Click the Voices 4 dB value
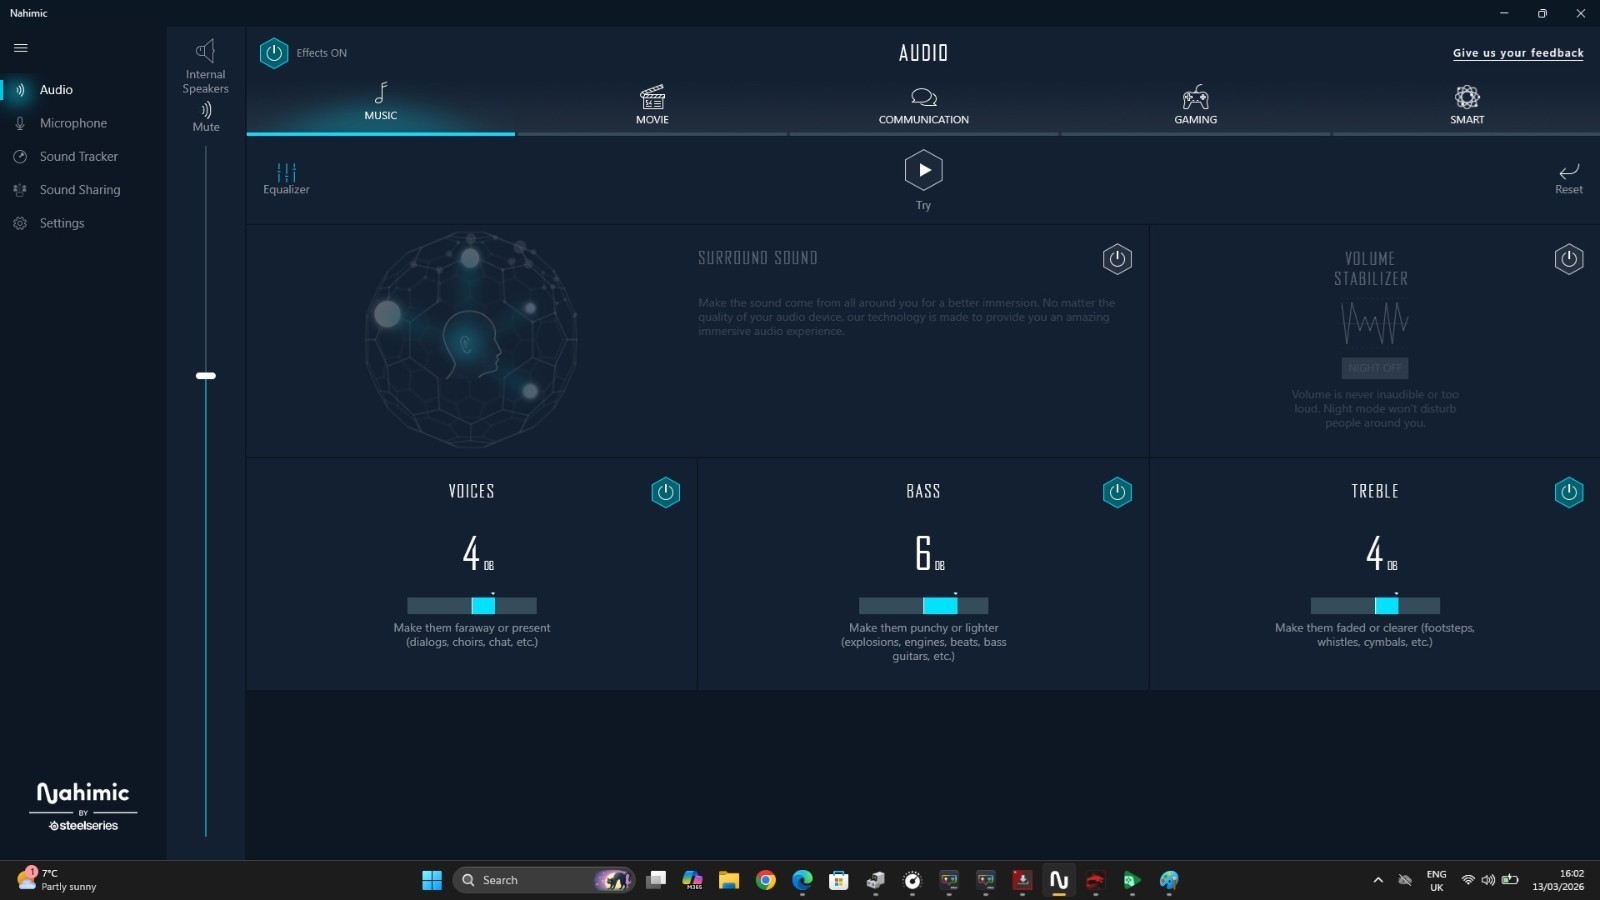This screenshot has width=1600, height=900. pyautogui.click(x=478, y=553)
